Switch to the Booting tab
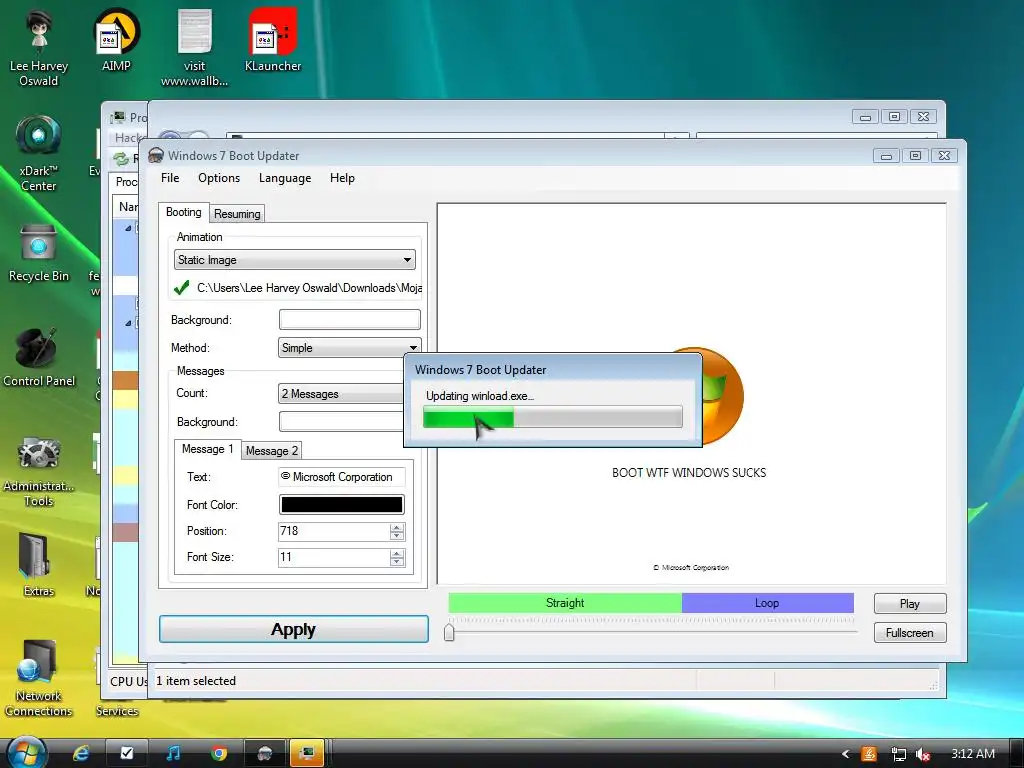1024x768 pixels. [184, 212]
